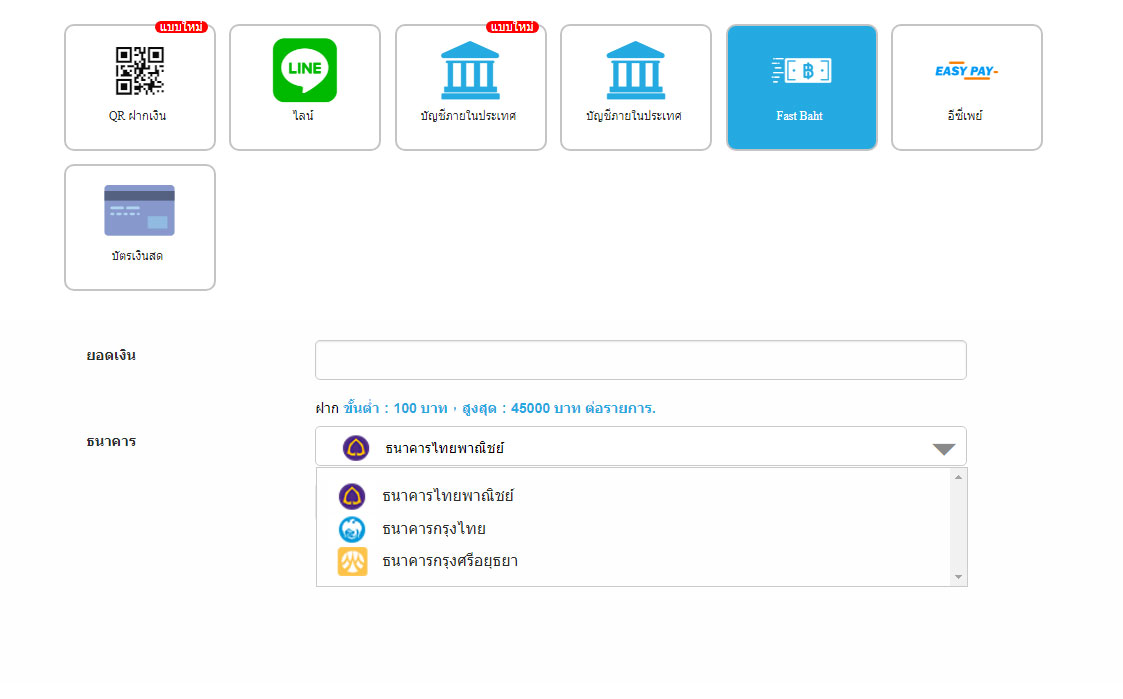Image resolution: width=1123 pixels, height=699 pixels.
Task: Click the yellow Krungsri logo in bank list
Action: (352, 561)
